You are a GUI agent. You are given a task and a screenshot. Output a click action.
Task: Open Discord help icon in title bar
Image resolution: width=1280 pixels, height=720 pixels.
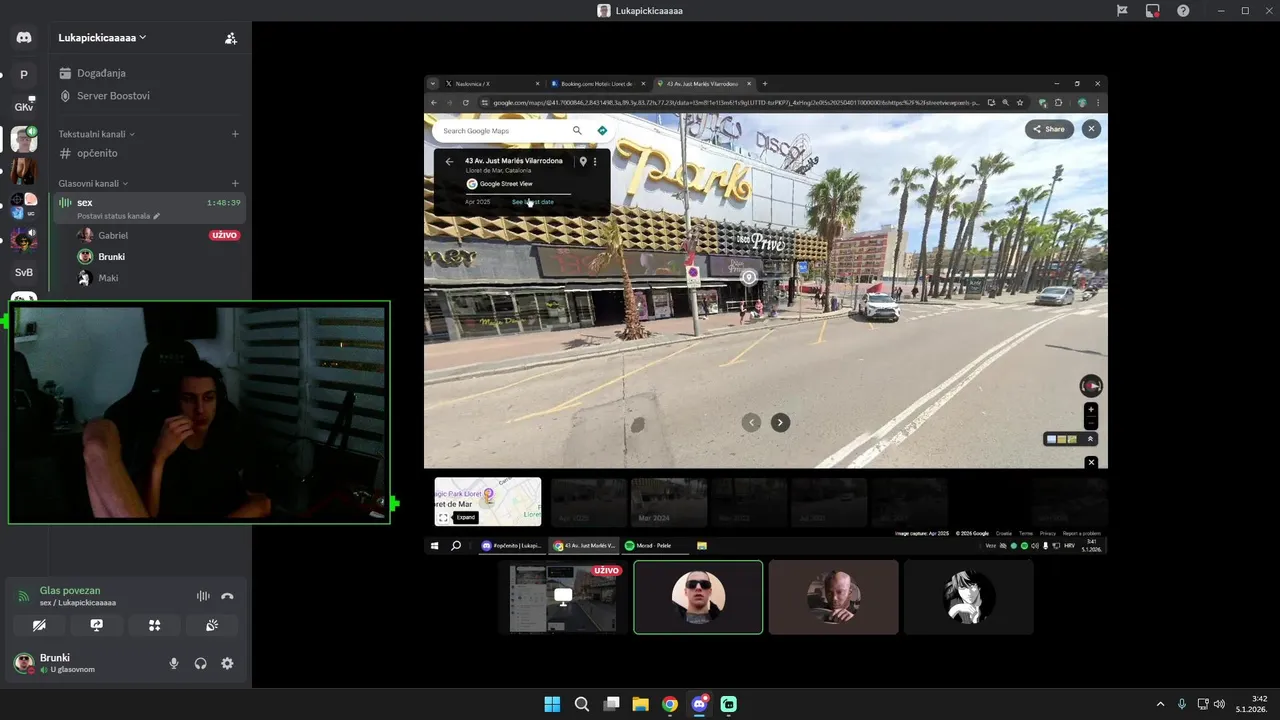coord(1184,10)
